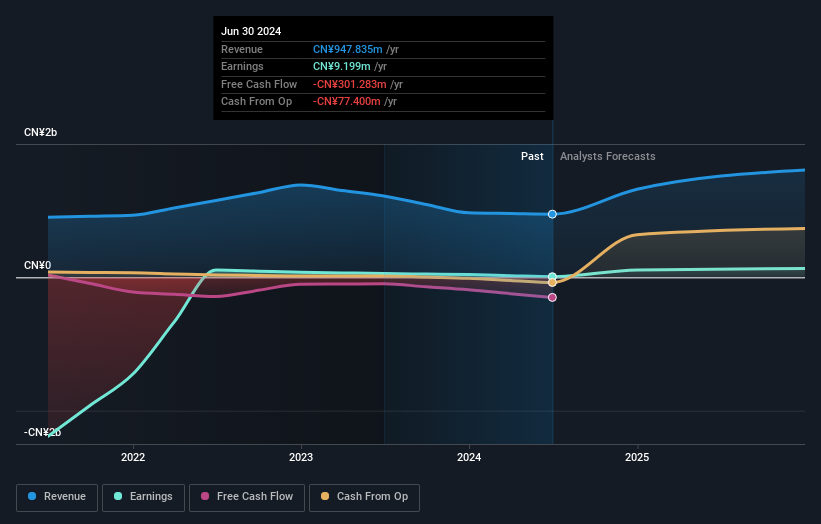Select the pink Free Cash Flow data point
This screenshot has height=524, width=821.
pyautogui.click(x=552, y=297)
